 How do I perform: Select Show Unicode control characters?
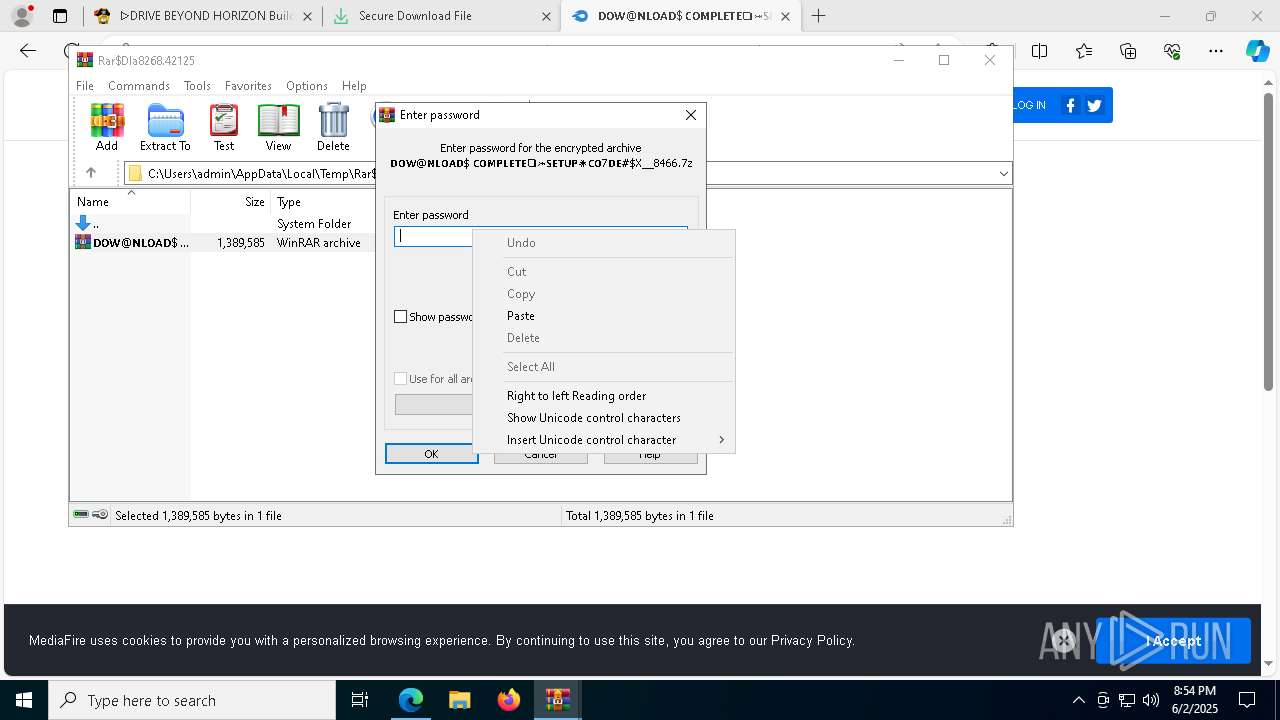[603, 418]
